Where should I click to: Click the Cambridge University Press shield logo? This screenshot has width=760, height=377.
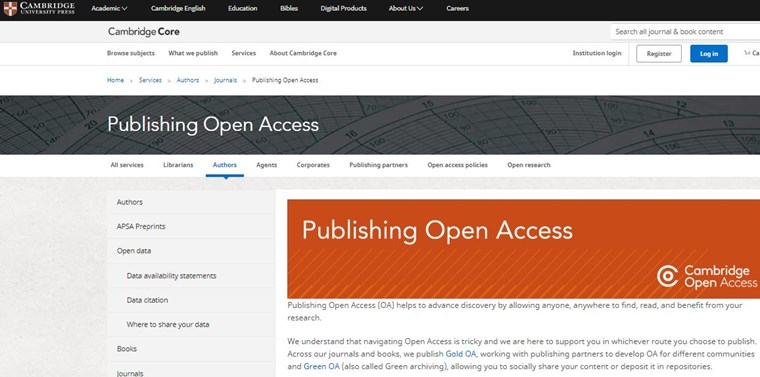coord(10,9)
